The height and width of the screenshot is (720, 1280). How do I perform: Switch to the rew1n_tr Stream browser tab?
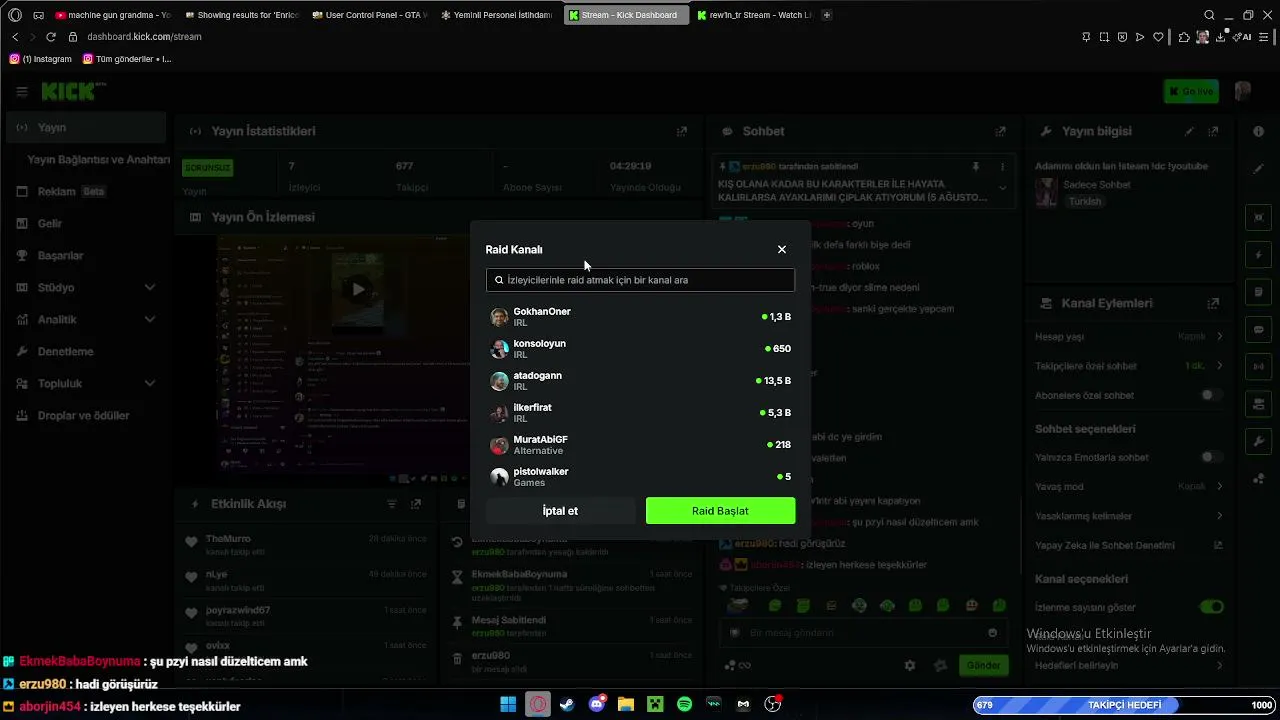(754, 15)
